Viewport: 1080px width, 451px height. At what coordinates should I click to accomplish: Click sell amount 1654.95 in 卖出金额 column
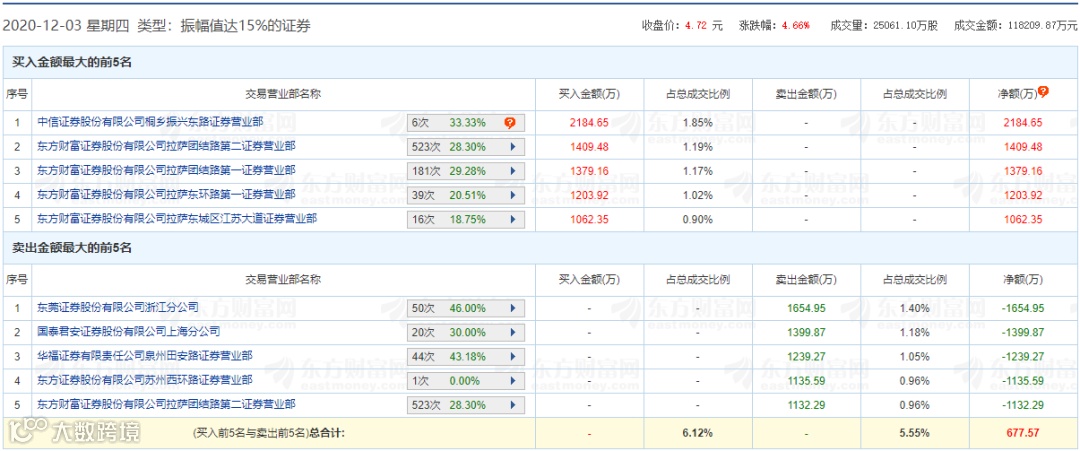(x=805, y=308)
